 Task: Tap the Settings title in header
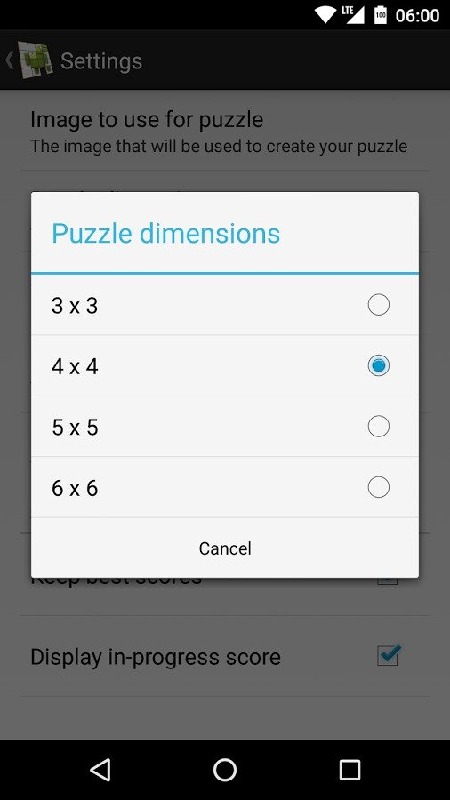pos(101,61)
